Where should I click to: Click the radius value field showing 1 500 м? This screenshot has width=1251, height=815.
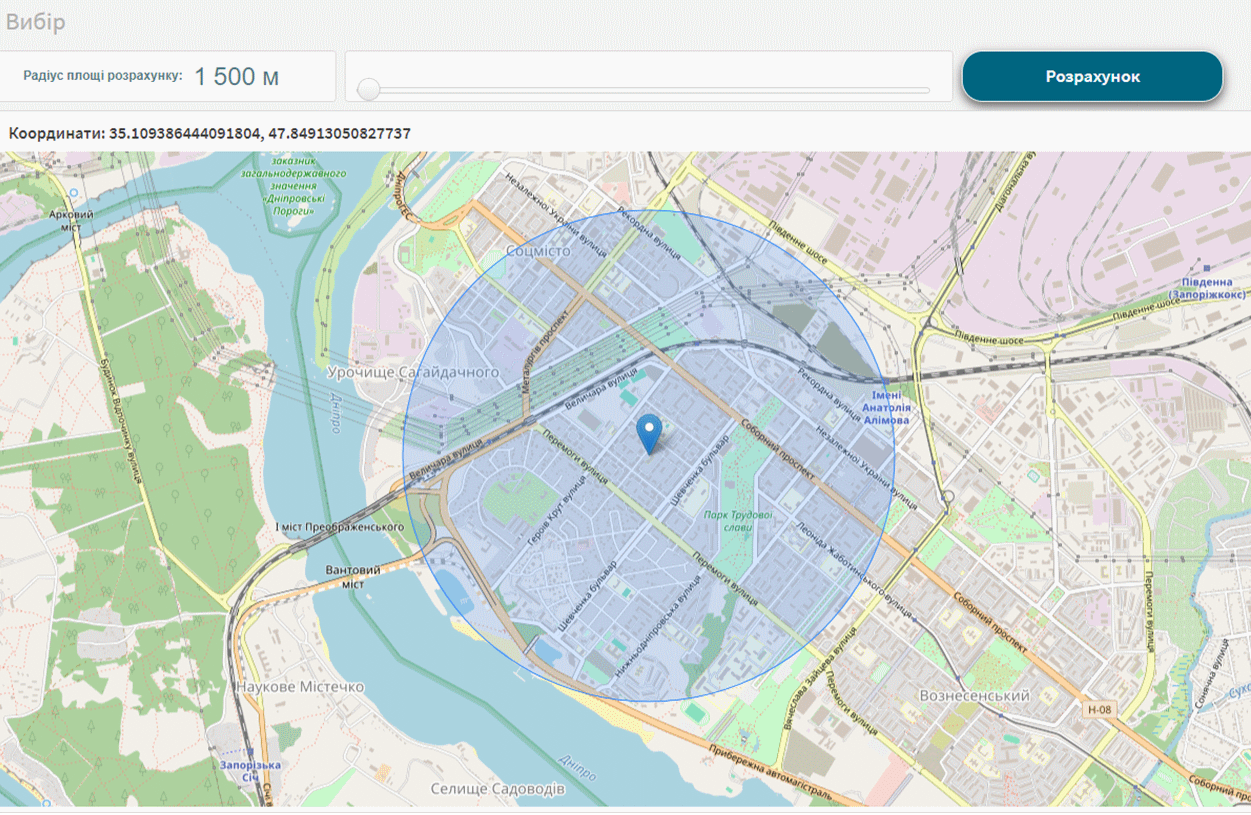237,77
